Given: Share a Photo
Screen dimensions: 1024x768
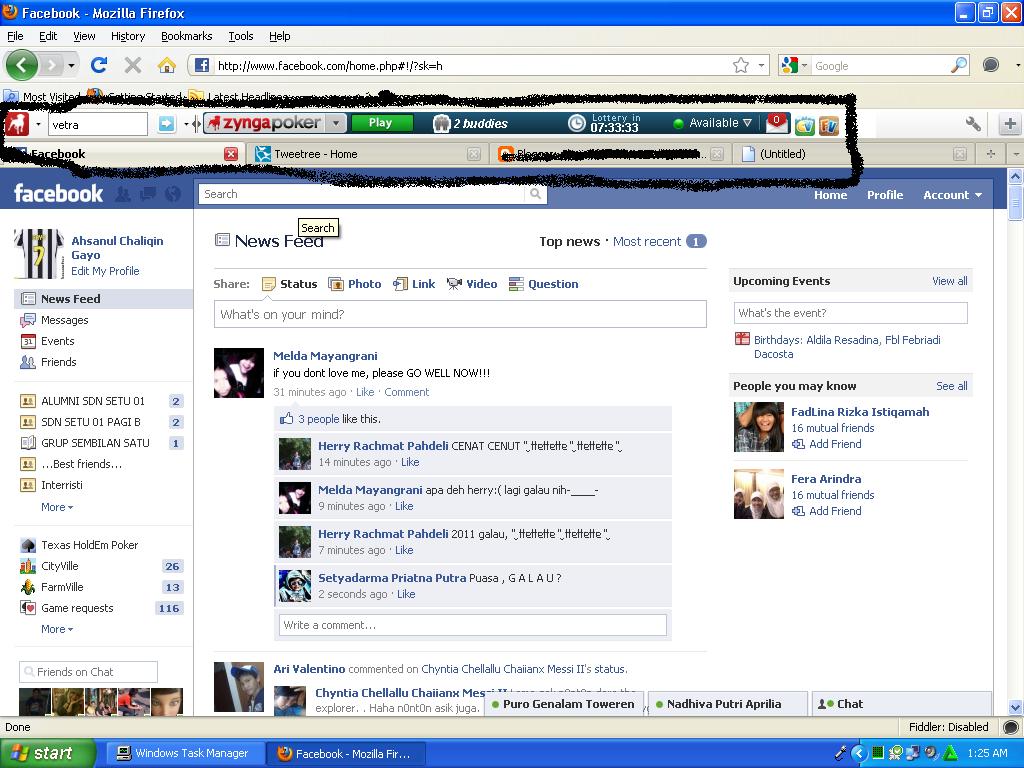Looking at the screenshot, I should 355,284.
